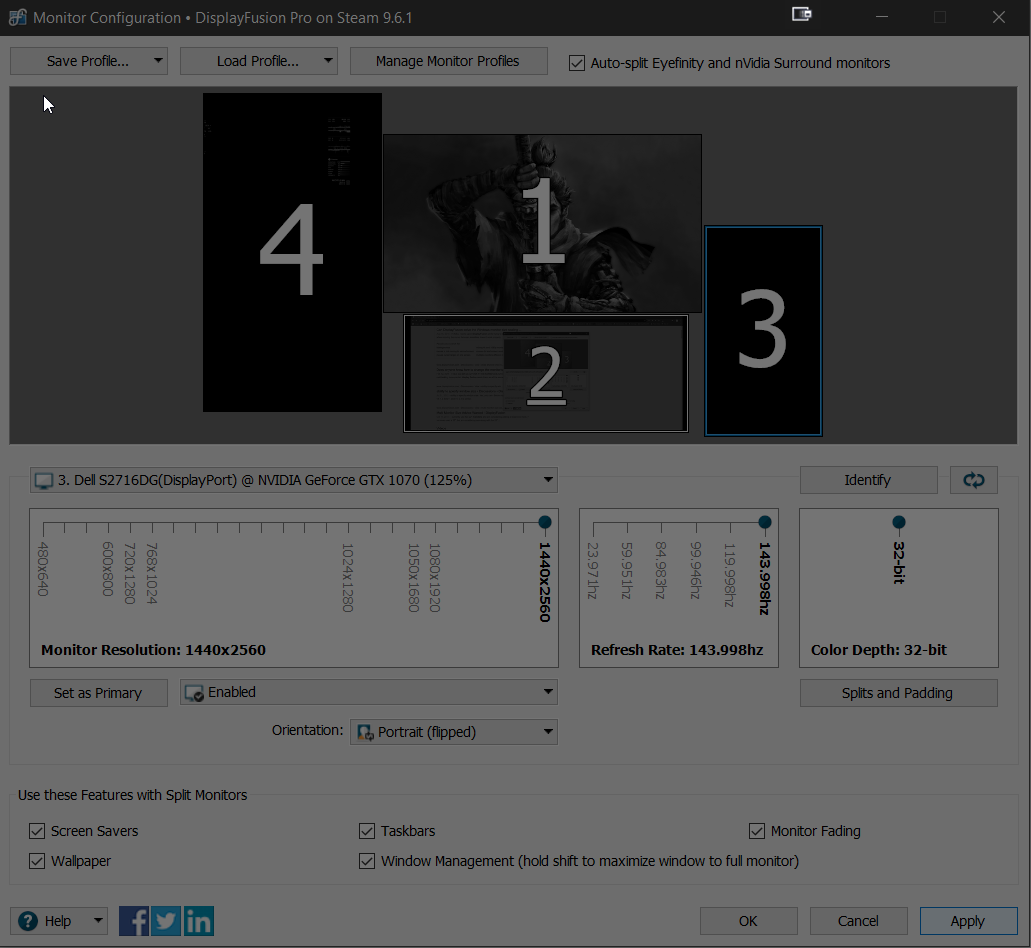Select monitor 1 in the layout preview

[542, 224]
